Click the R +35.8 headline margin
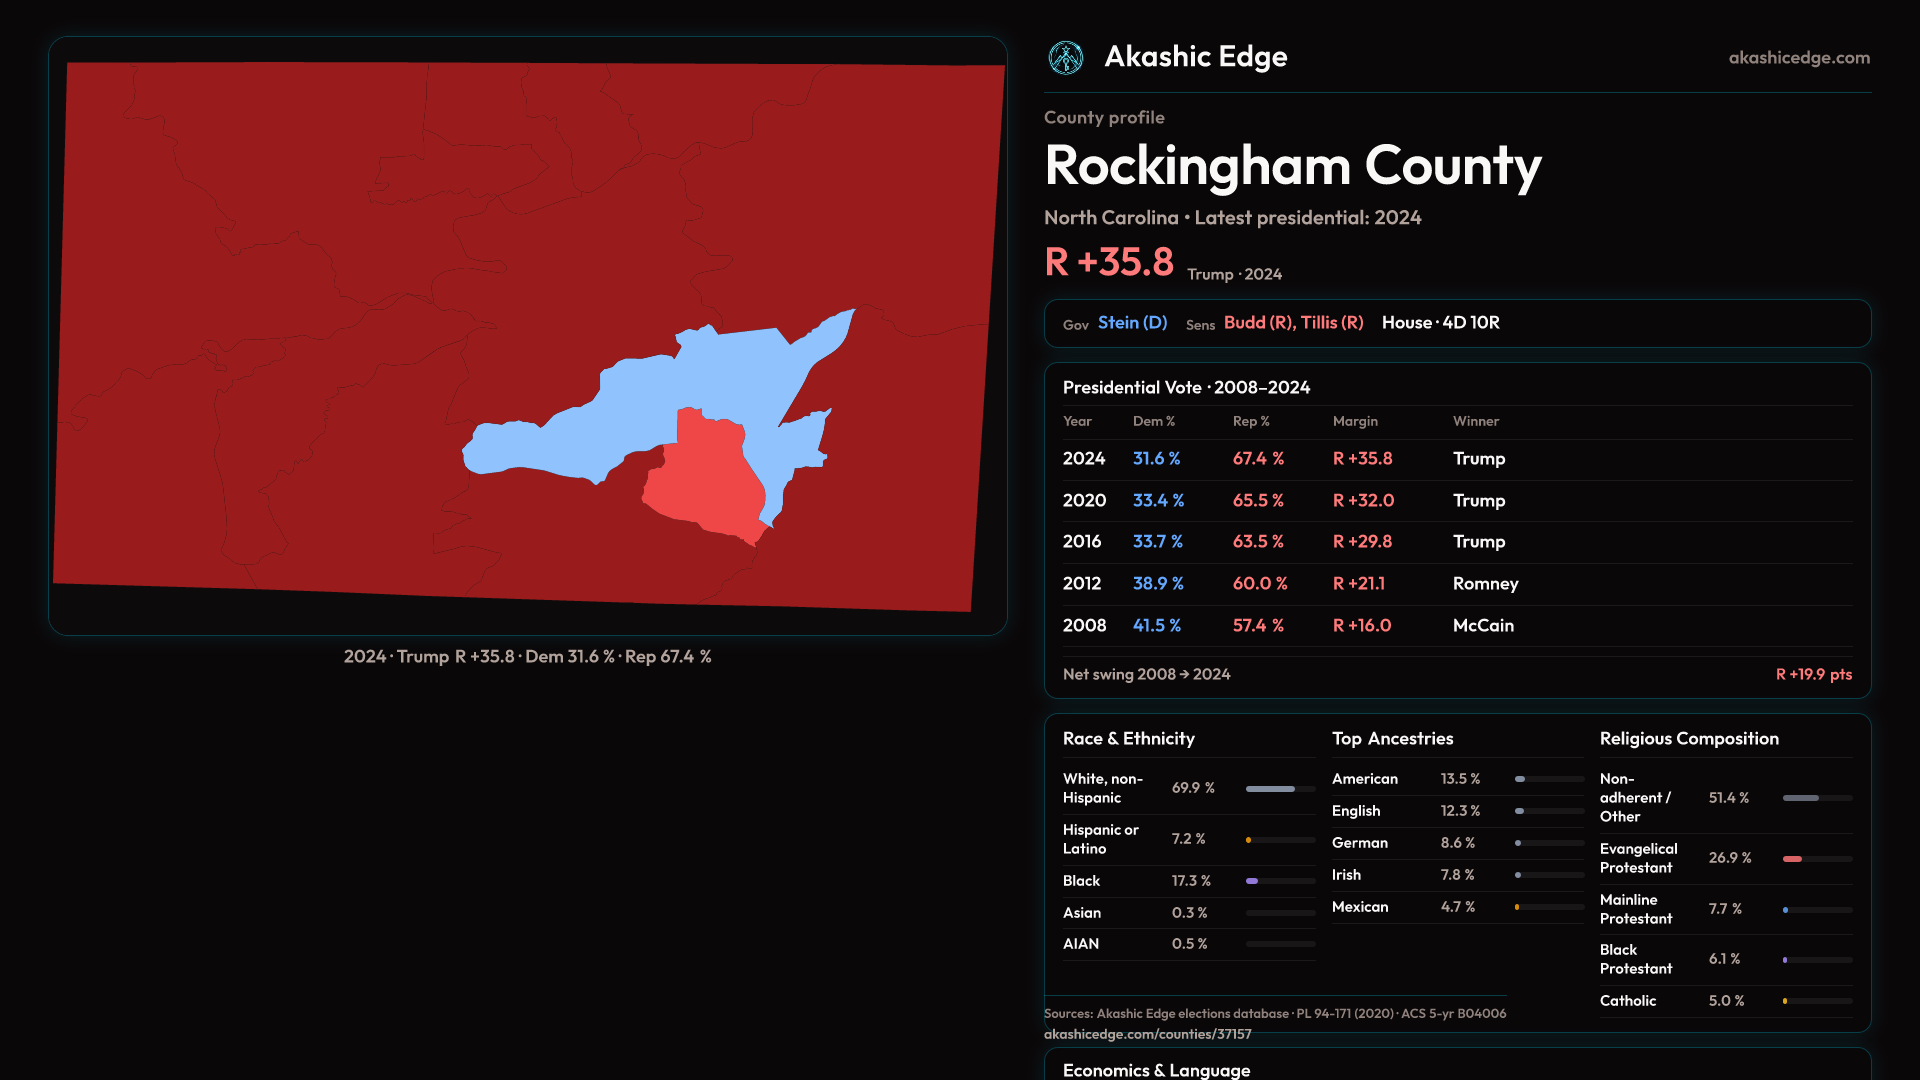1920x1080 pixels. pyautogui.click(x=1108, y=263)
